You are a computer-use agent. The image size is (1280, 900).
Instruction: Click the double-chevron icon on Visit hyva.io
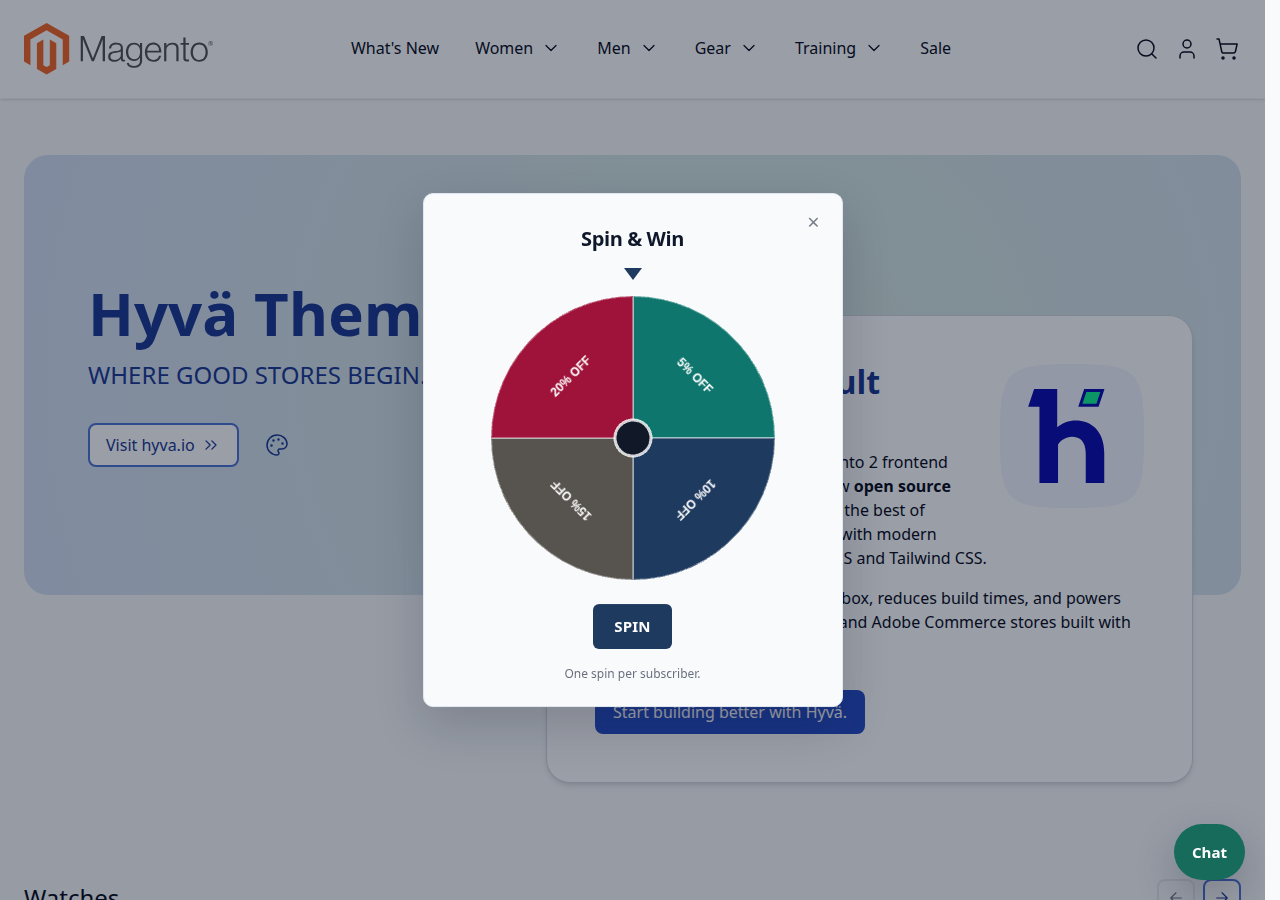click(211, 445)
